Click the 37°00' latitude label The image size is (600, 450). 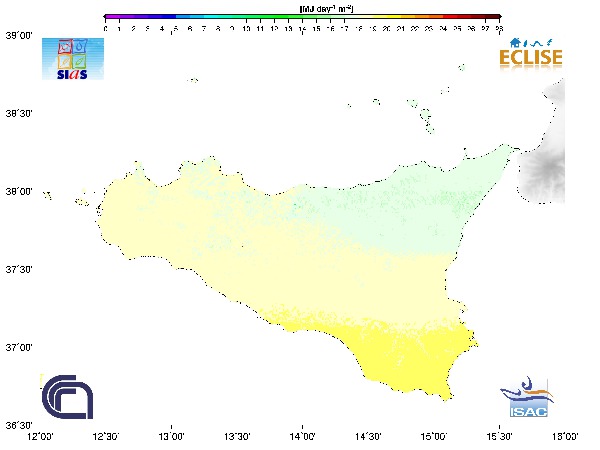coord(18,348)
